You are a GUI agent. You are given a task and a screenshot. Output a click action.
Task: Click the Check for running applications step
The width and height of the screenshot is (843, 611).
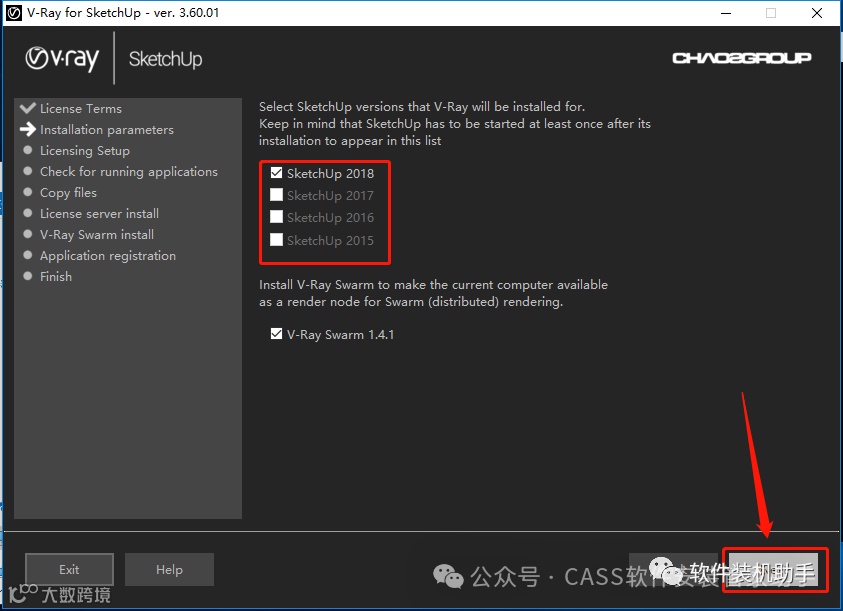coord(128,172)
